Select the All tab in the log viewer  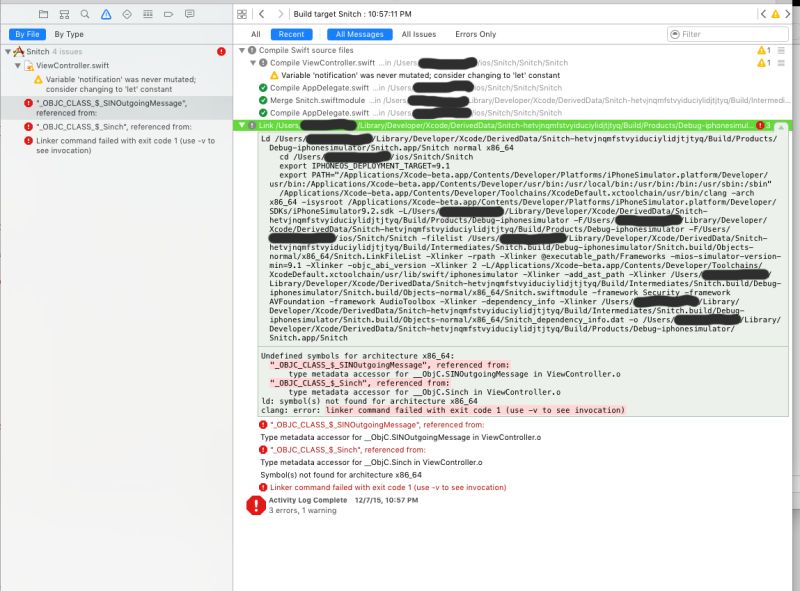coord(256,33)
